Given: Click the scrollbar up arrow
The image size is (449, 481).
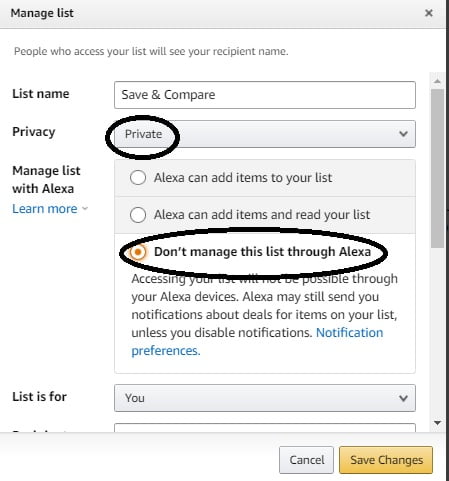Looking at the screenshot, I should coord(437,81).
